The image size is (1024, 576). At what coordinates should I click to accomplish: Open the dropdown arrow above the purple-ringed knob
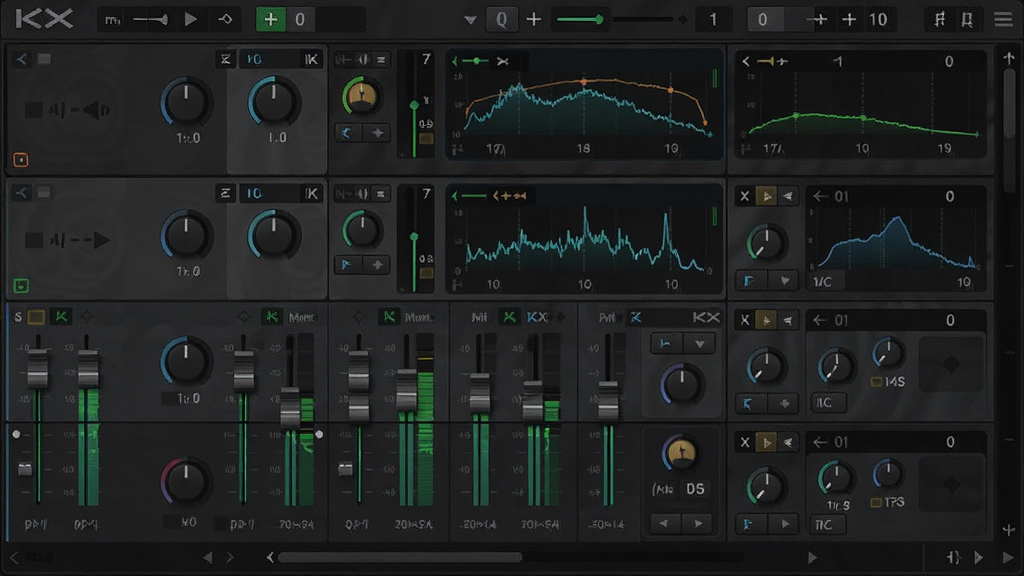(699, 344)
